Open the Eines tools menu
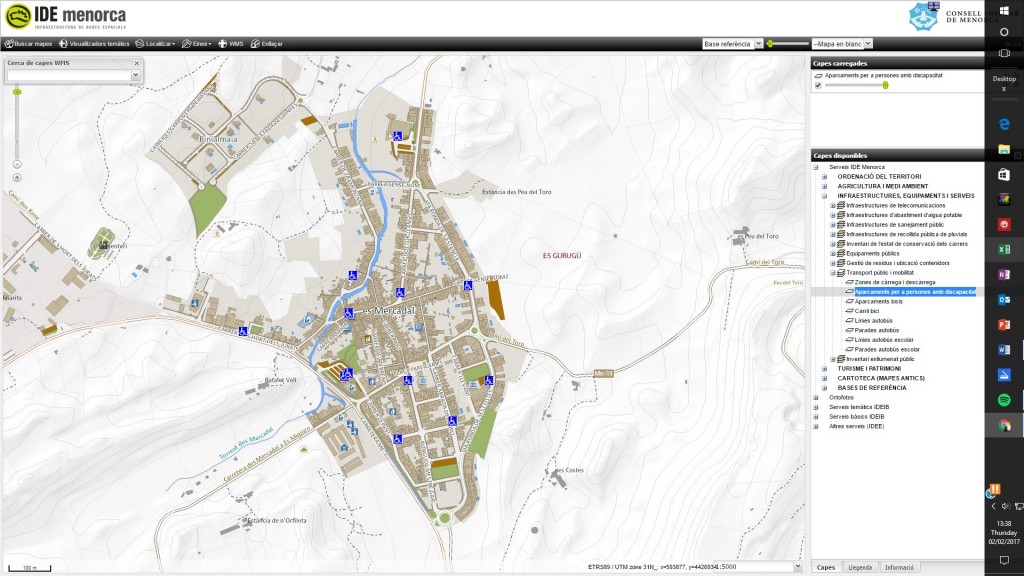 tap(197, 44)
